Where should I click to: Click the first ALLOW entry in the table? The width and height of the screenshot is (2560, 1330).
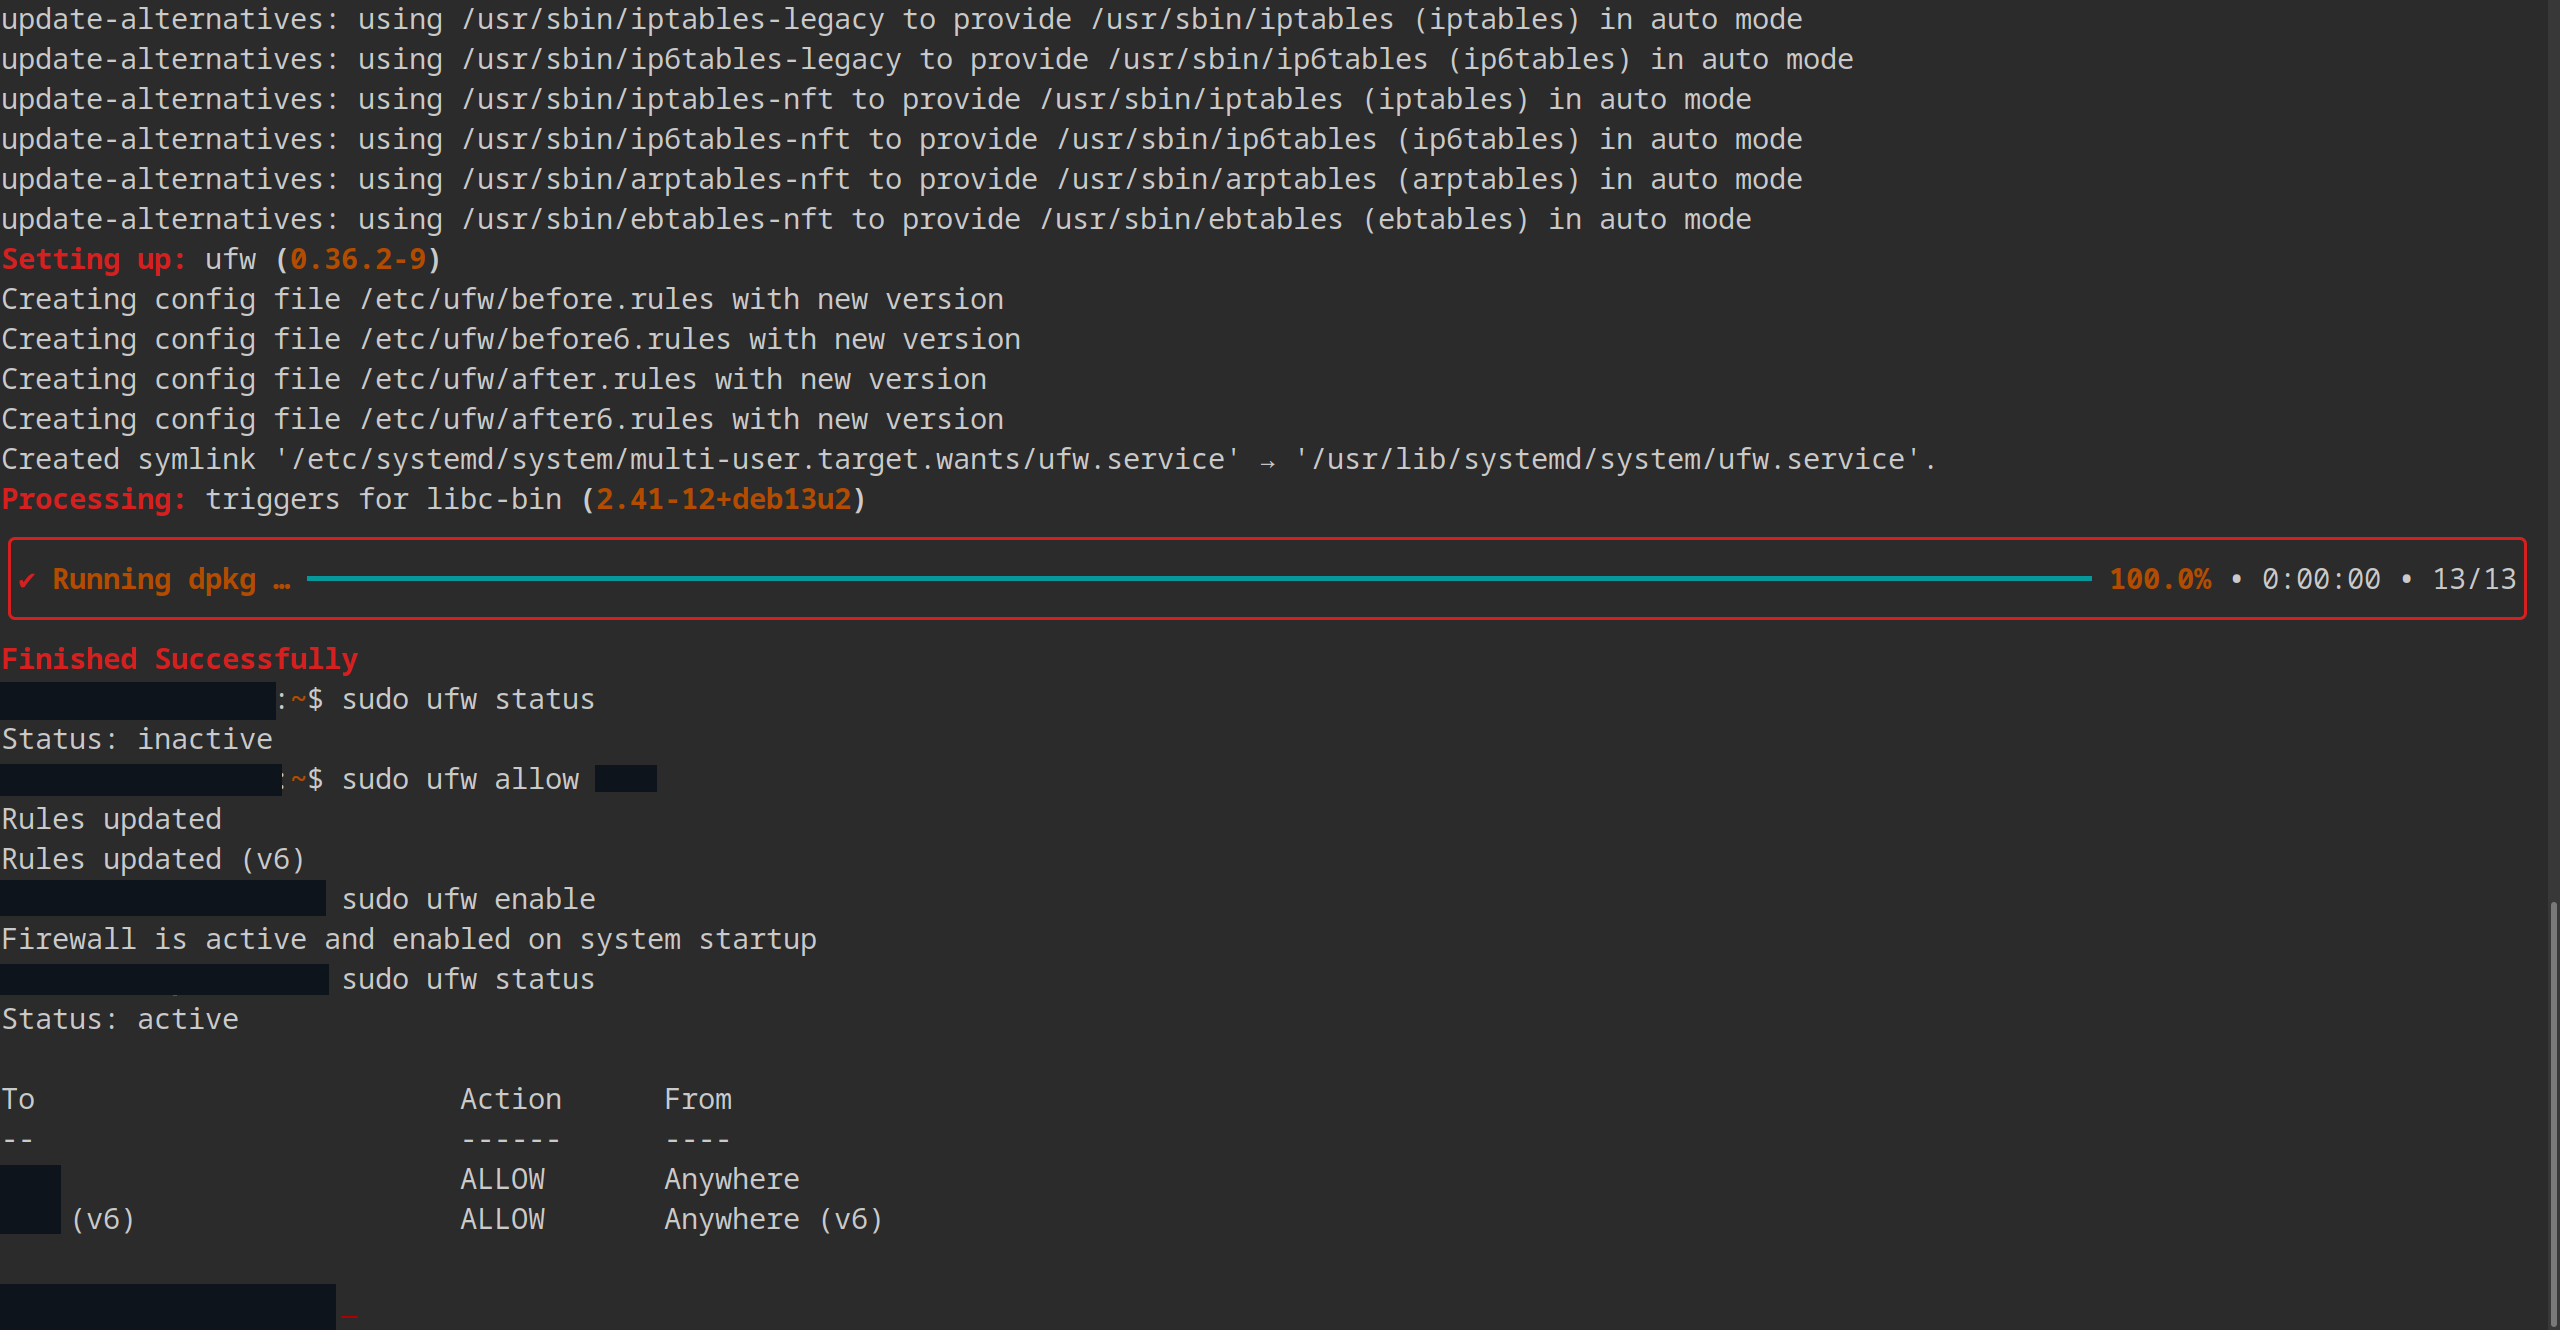pyautogui.click(x=502, y=1179)
